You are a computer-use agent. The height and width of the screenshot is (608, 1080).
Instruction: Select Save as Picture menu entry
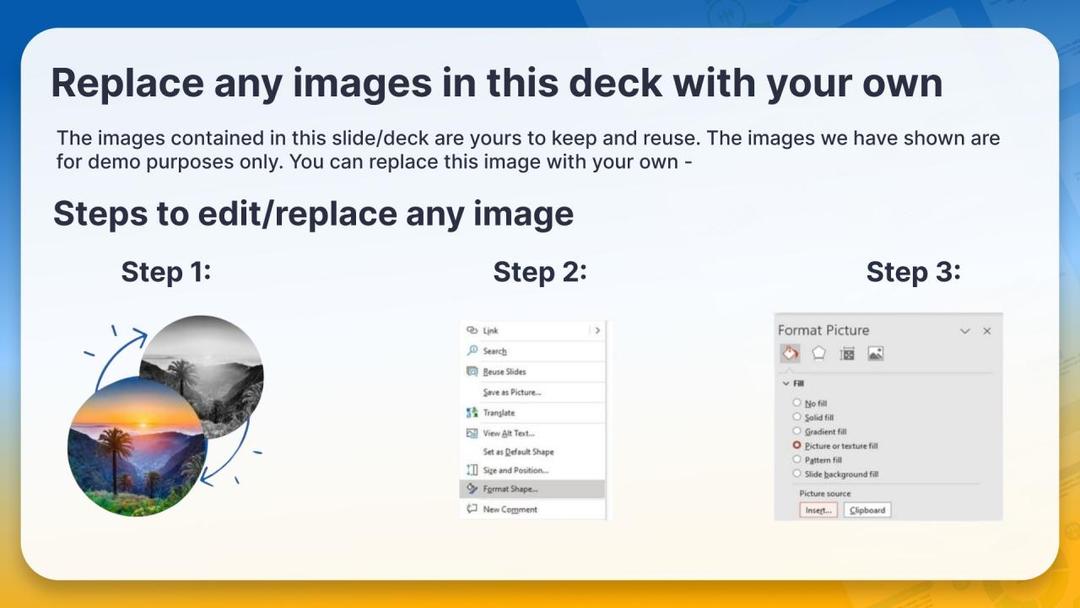point(511,392)
